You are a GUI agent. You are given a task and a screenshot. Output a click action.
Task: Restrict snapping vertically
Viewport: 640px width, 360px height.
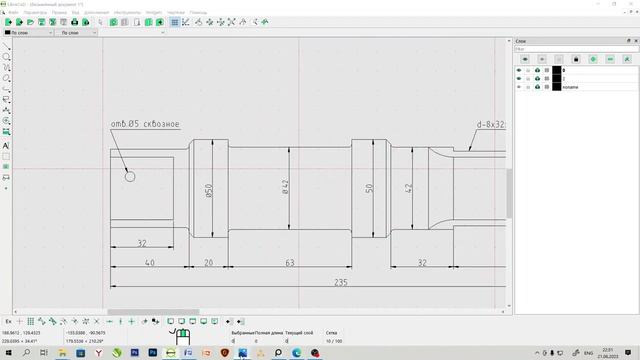[x=120, y=322]
